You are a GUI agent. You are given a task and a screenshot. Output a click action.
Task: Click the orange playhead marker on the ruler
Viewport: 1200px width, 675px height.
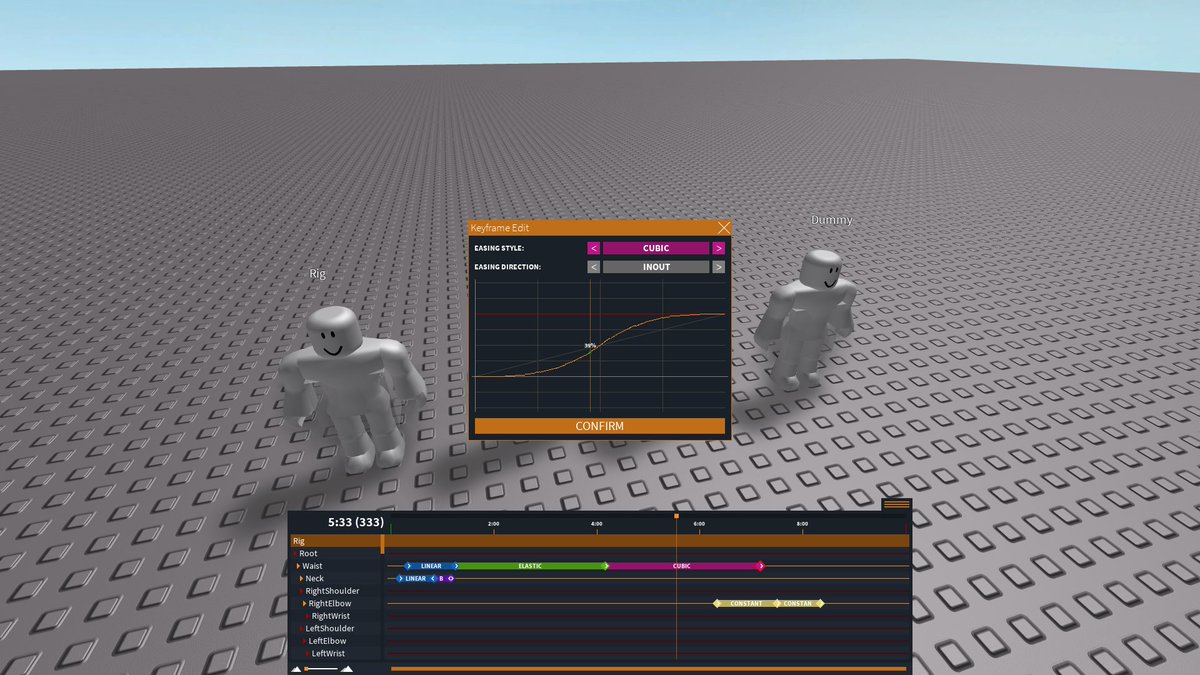677,516
